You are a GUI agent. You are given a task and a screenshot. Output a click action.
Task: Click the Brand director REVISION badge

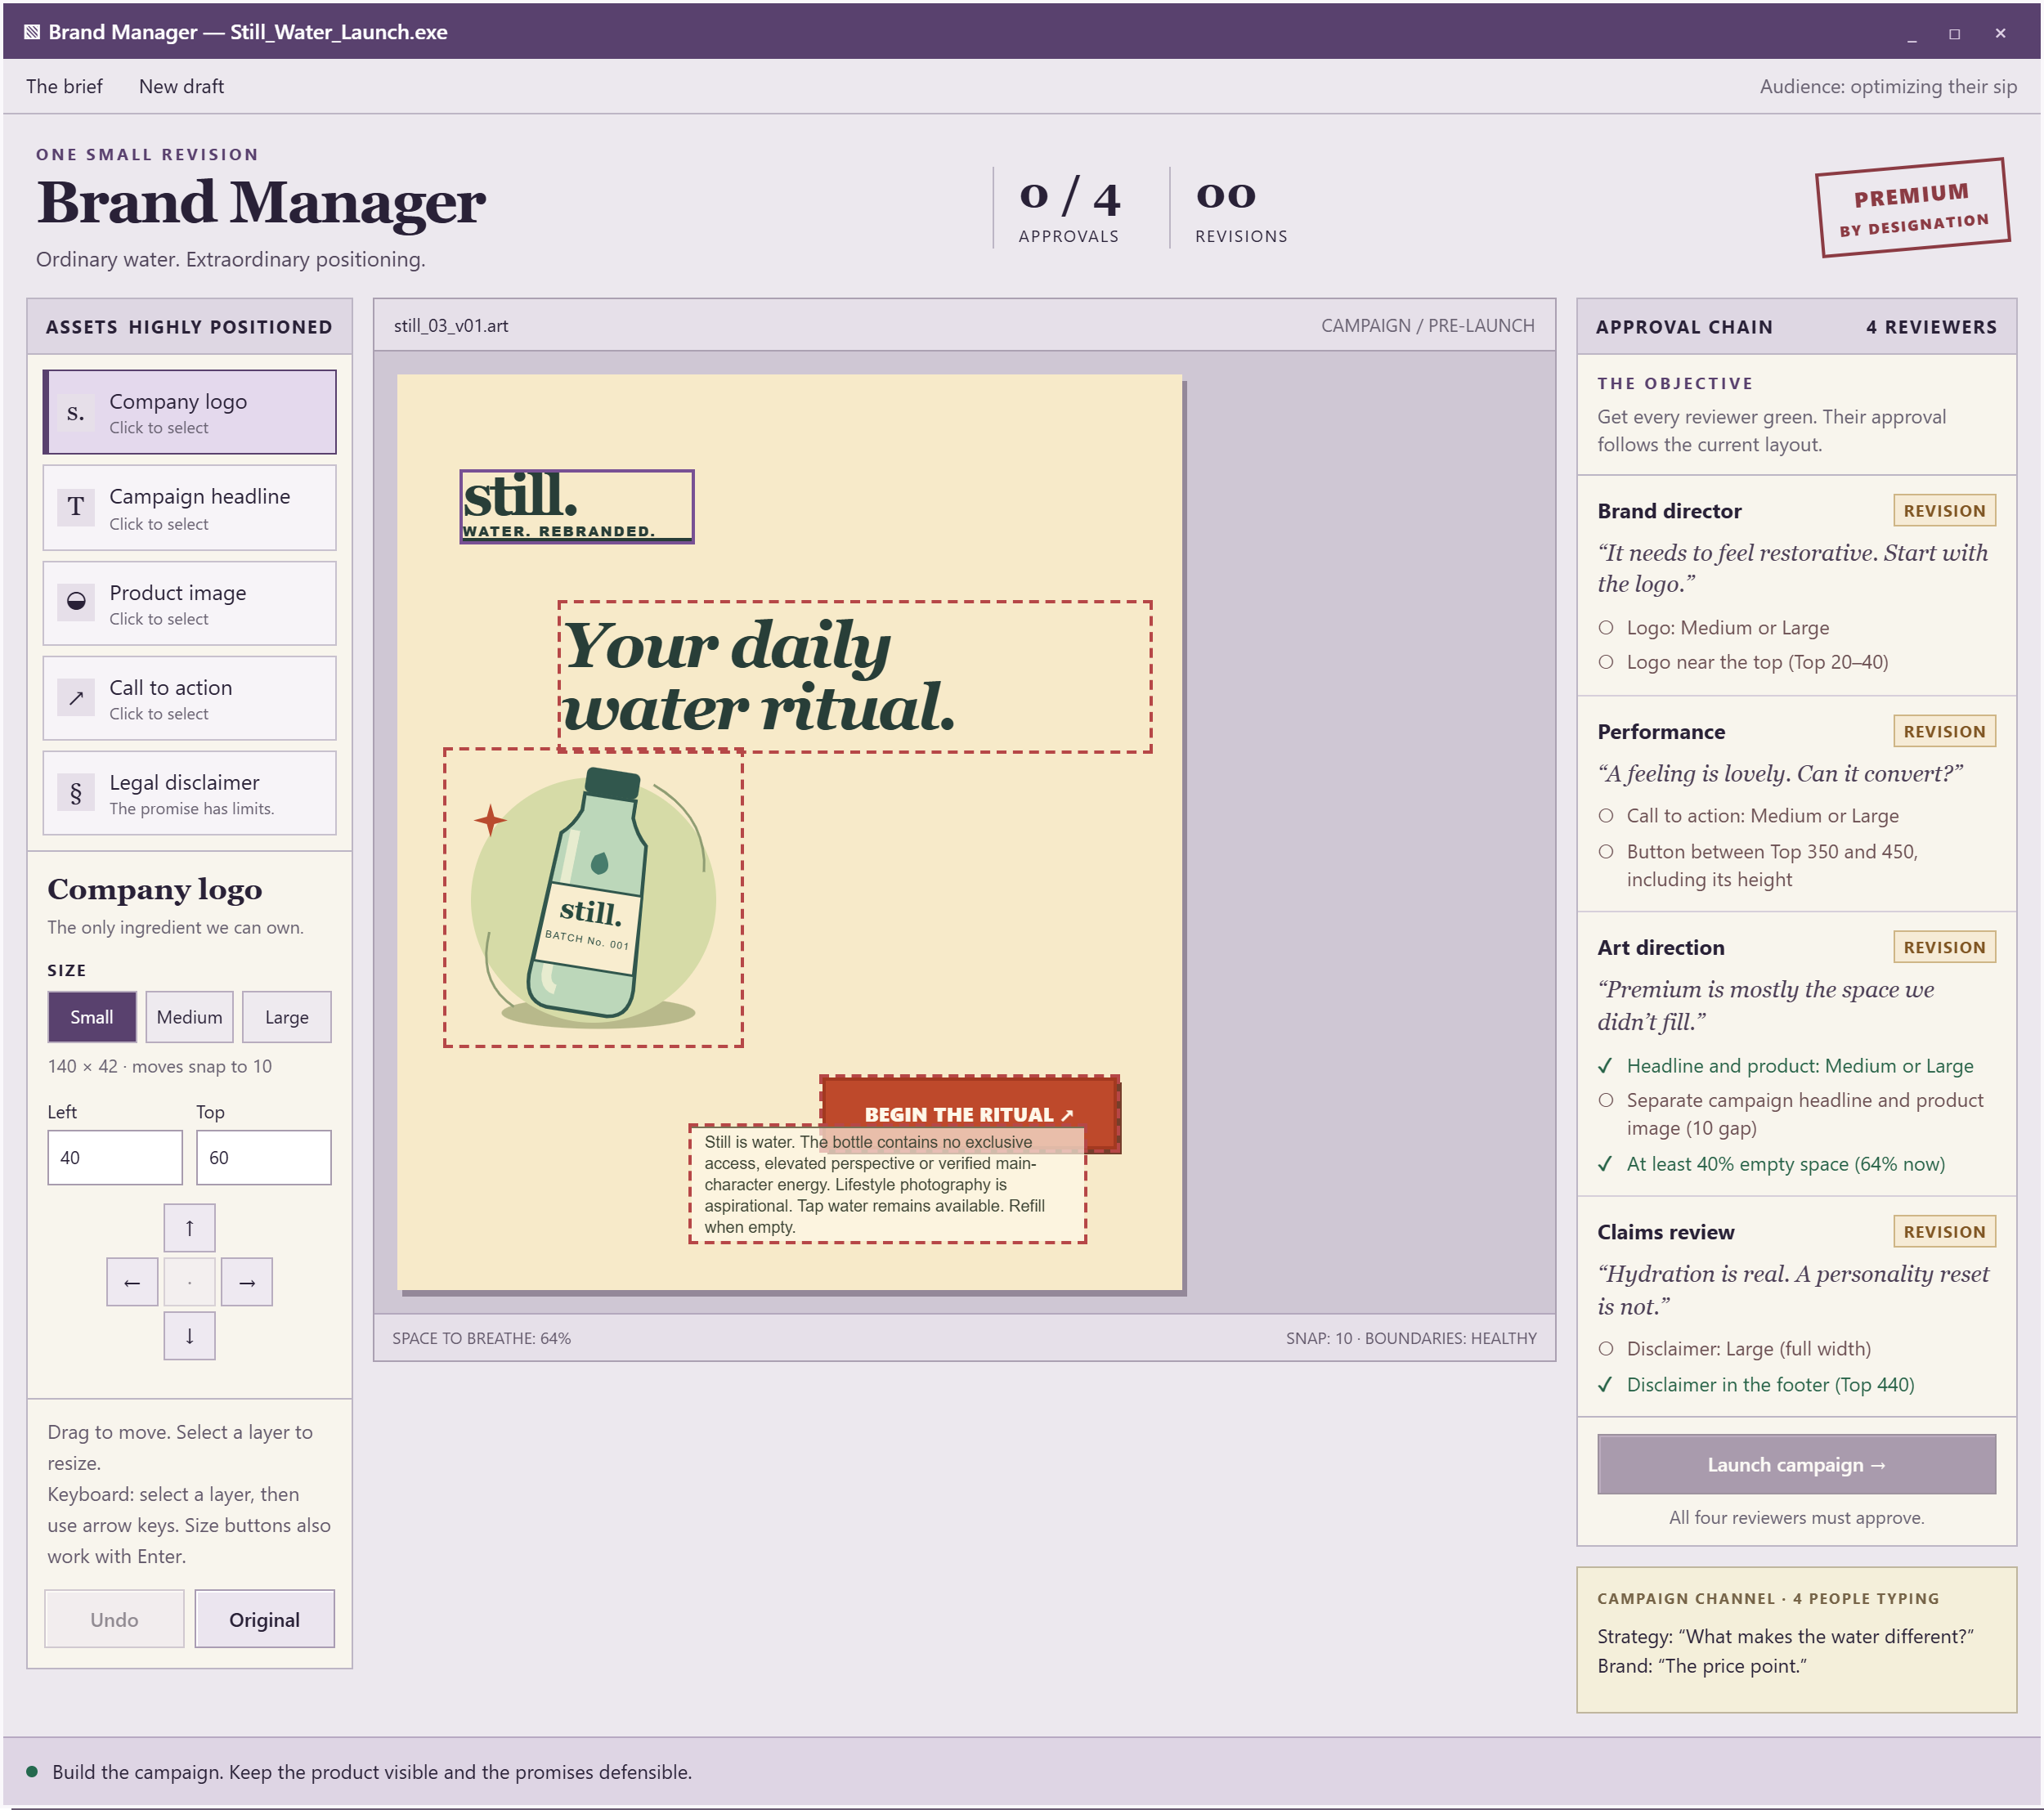(1944, 511)
